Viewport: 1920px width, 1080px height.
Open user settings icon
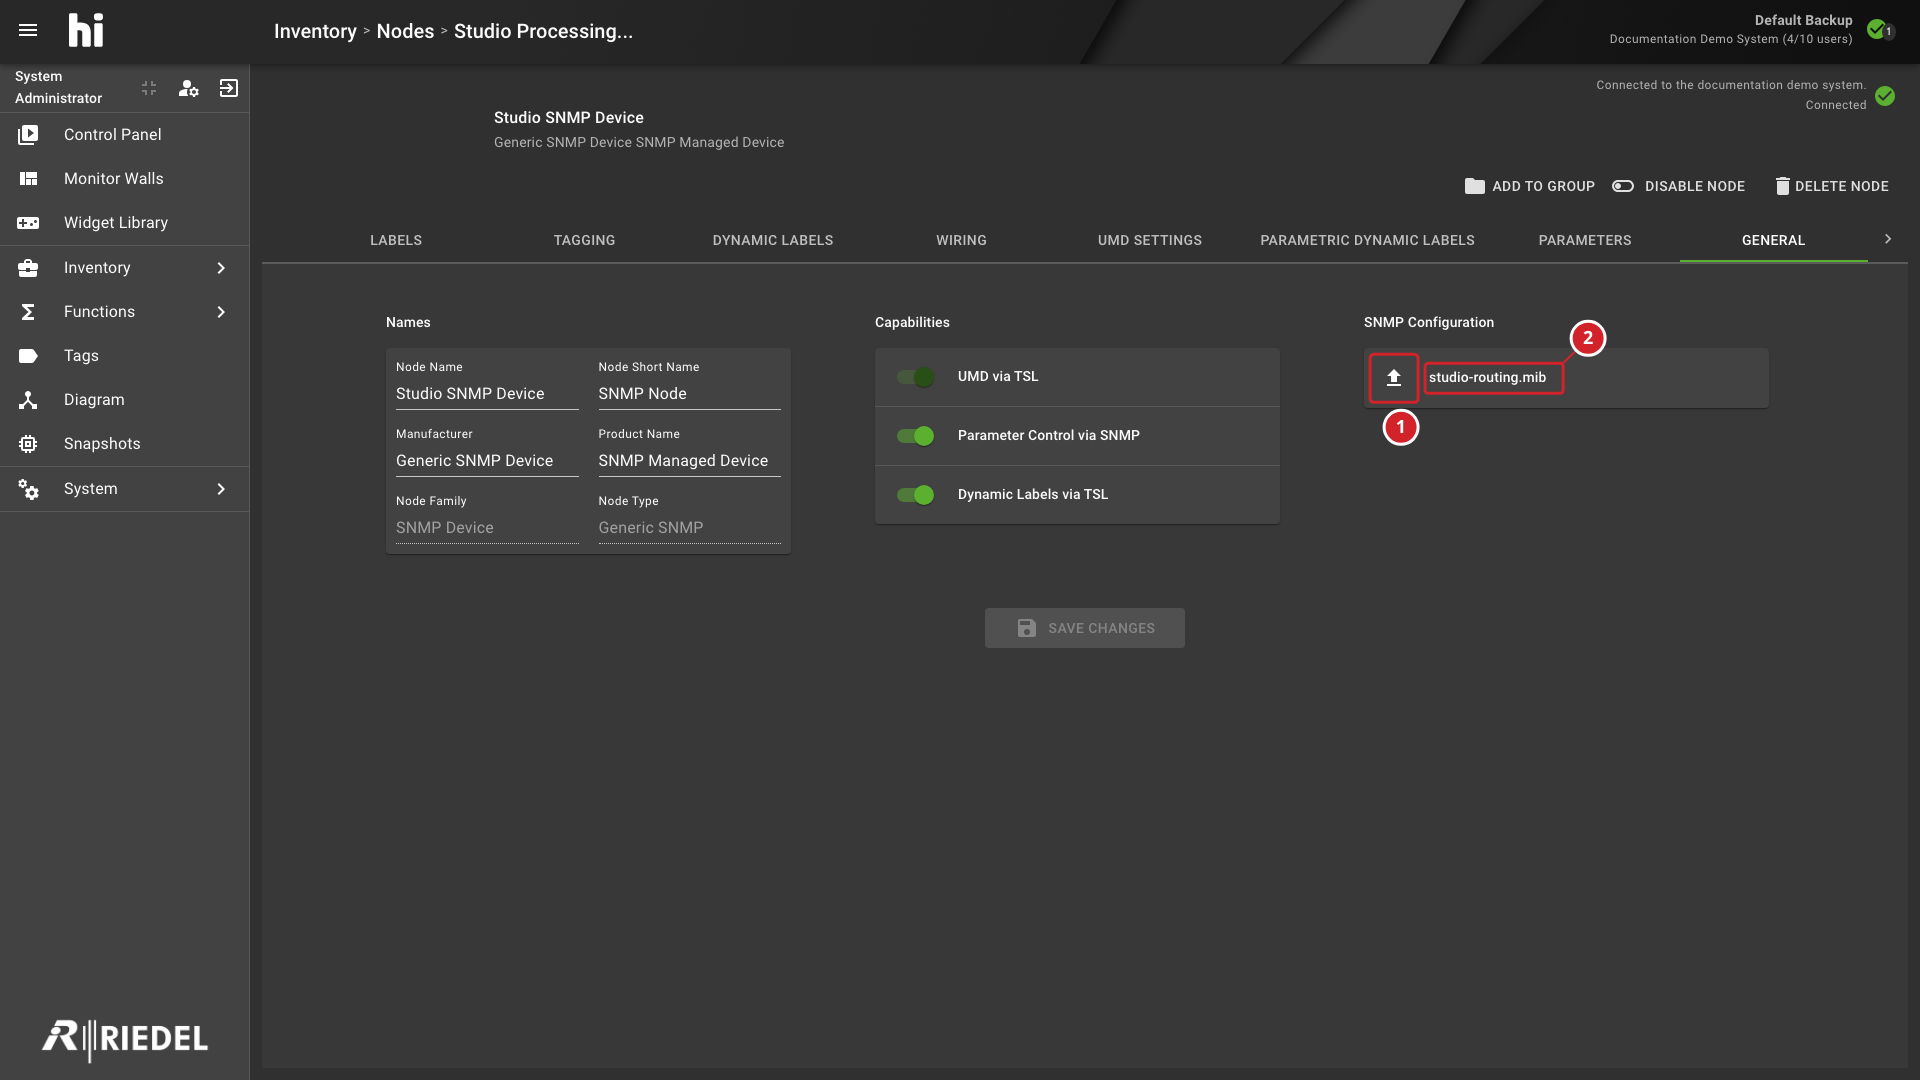pos(188,88)
